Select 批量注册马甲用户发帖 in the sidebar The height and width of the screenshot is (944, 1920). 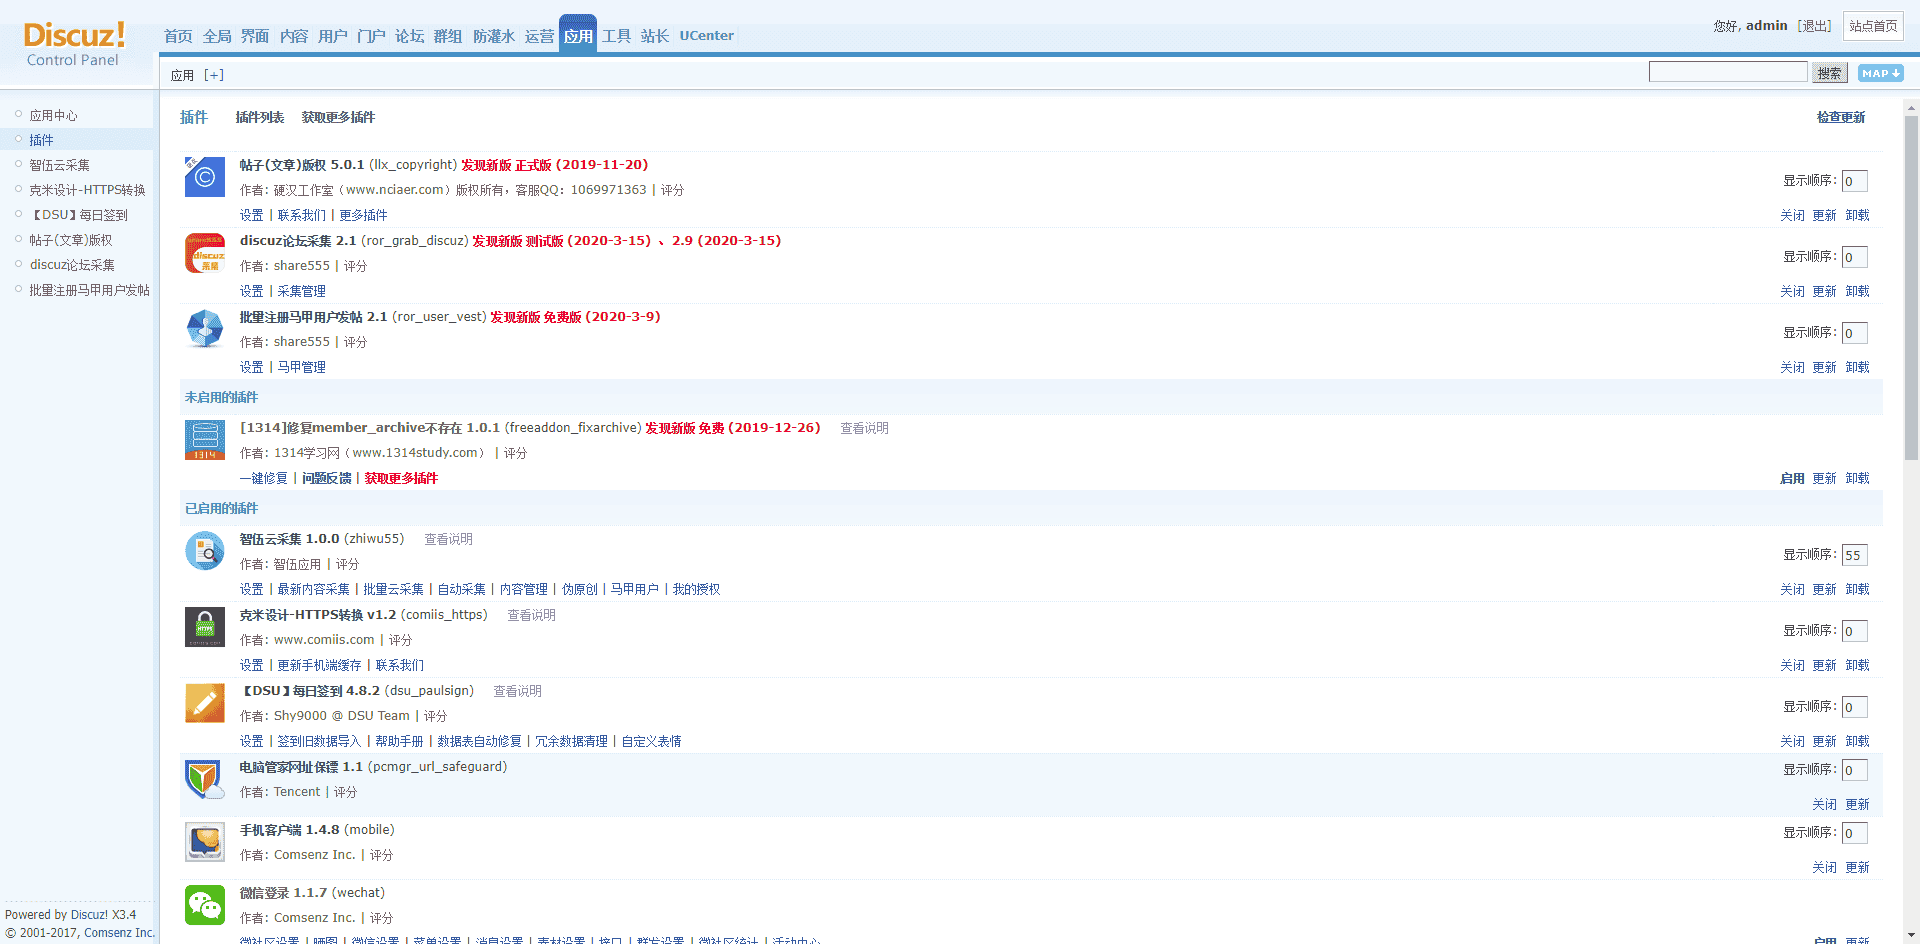pos(89,291)
